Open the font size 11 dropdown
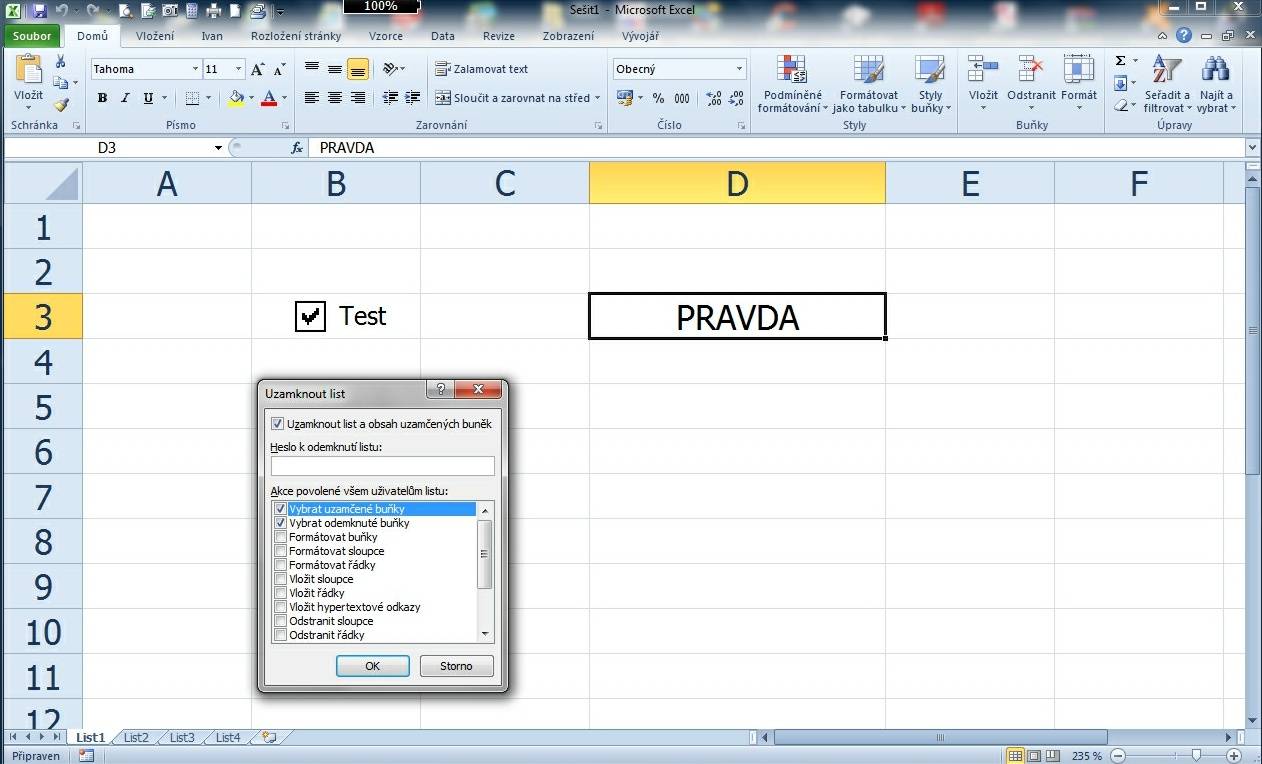 click(238, 69)
